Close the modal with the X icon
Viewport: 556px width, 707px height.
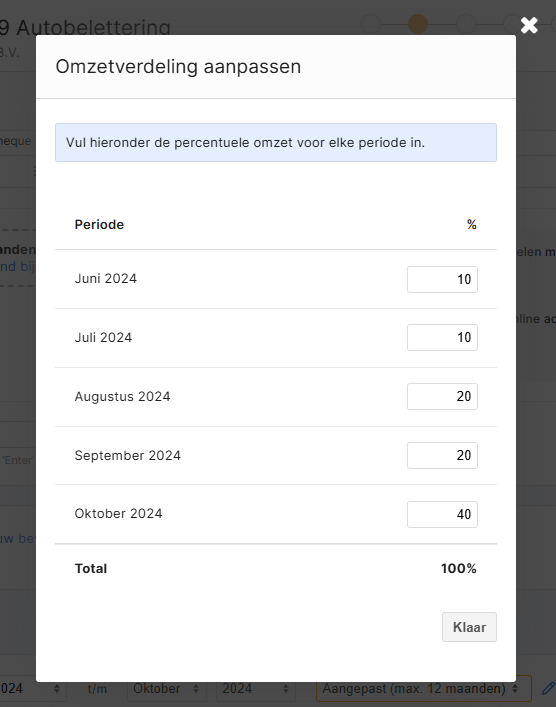click(529, 25)
